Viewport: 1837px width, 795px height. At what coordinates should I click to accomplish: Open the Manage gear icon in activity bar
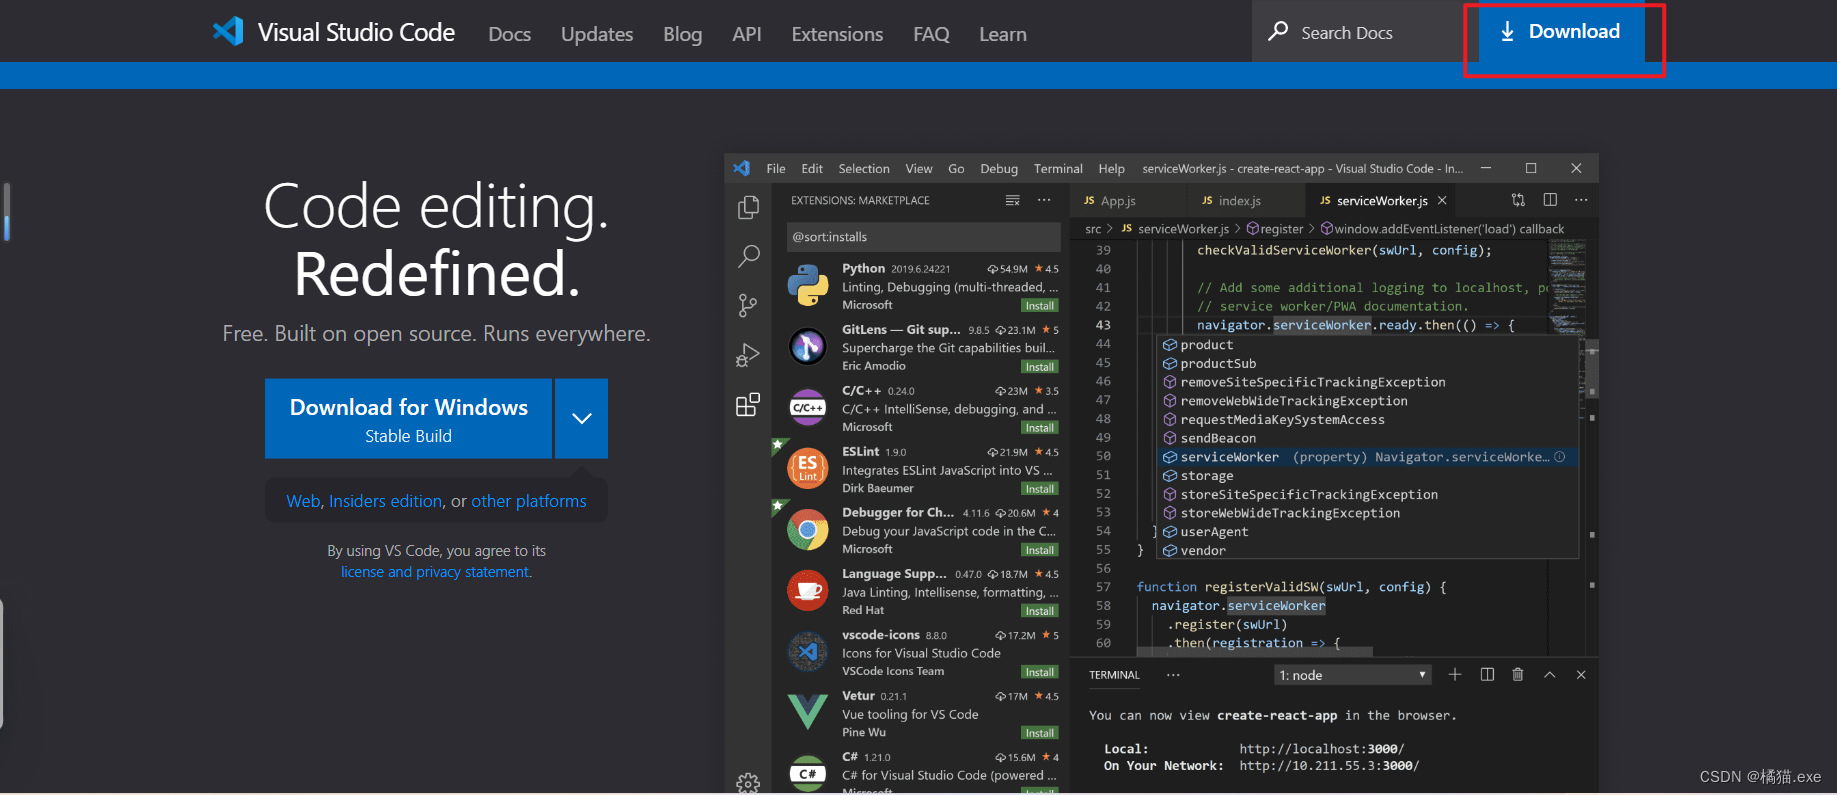(x=748, y=783)
